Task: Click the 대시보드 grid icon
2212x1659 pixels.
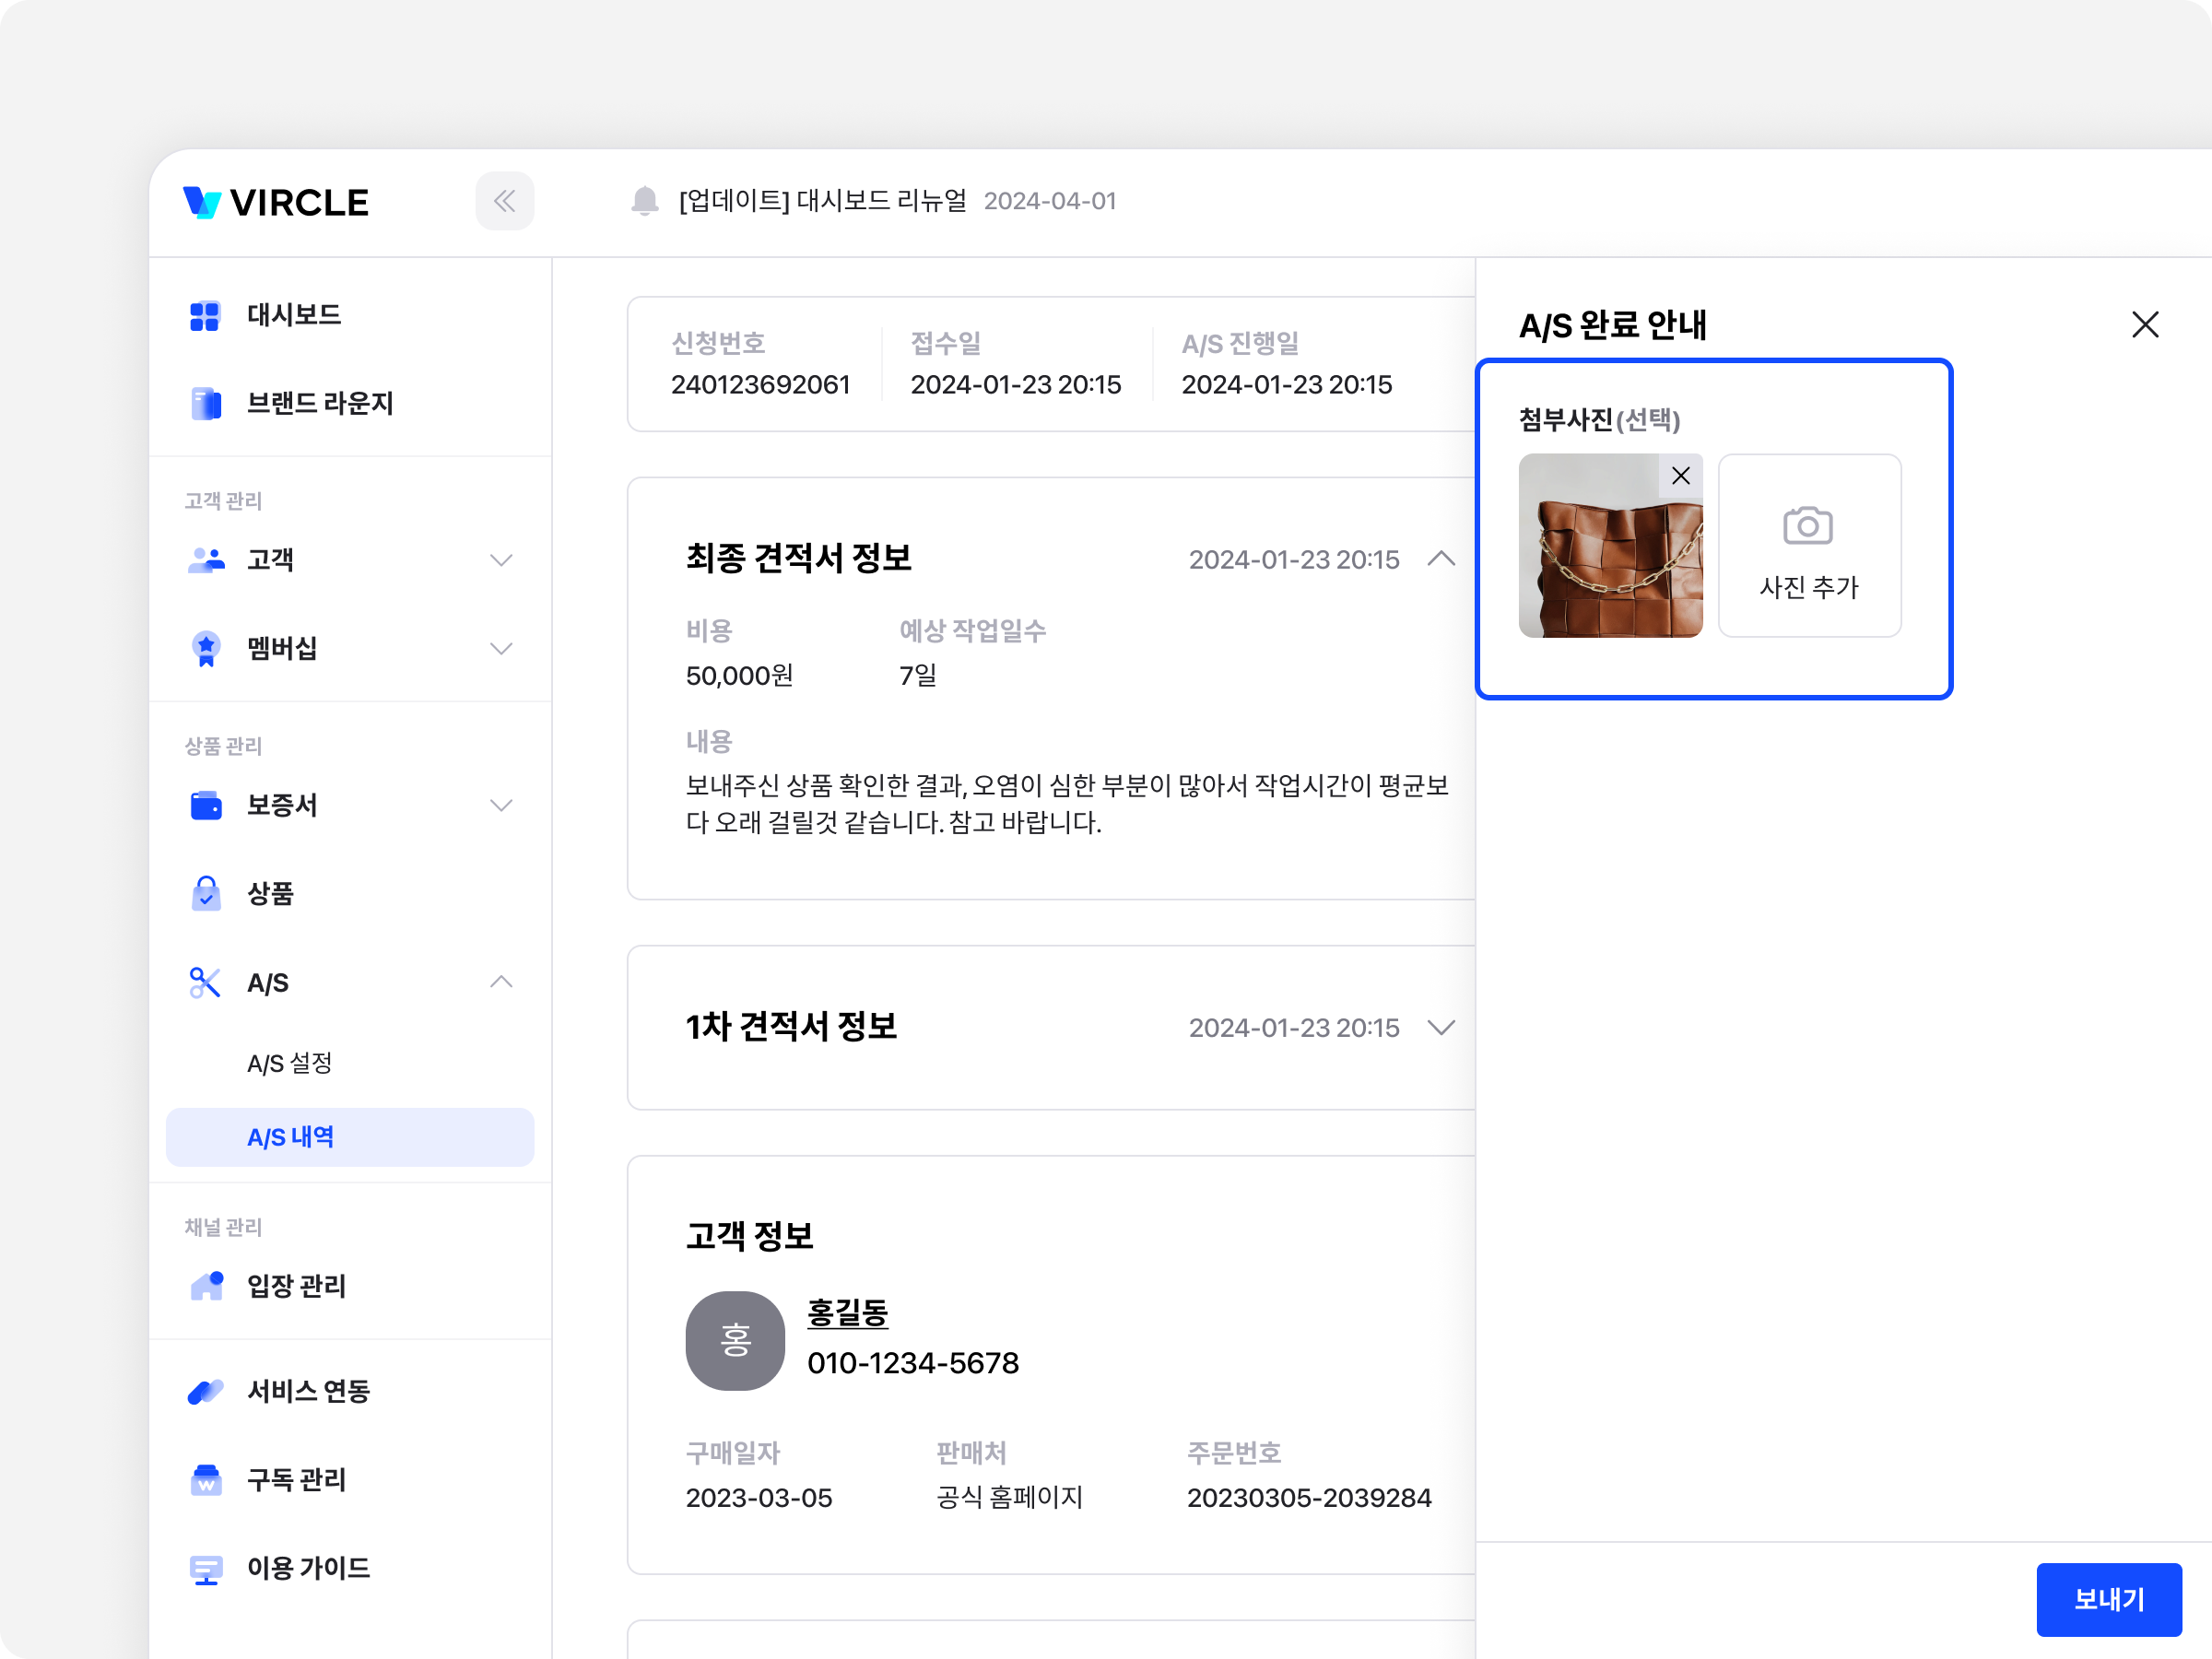Action: (205, 316)
